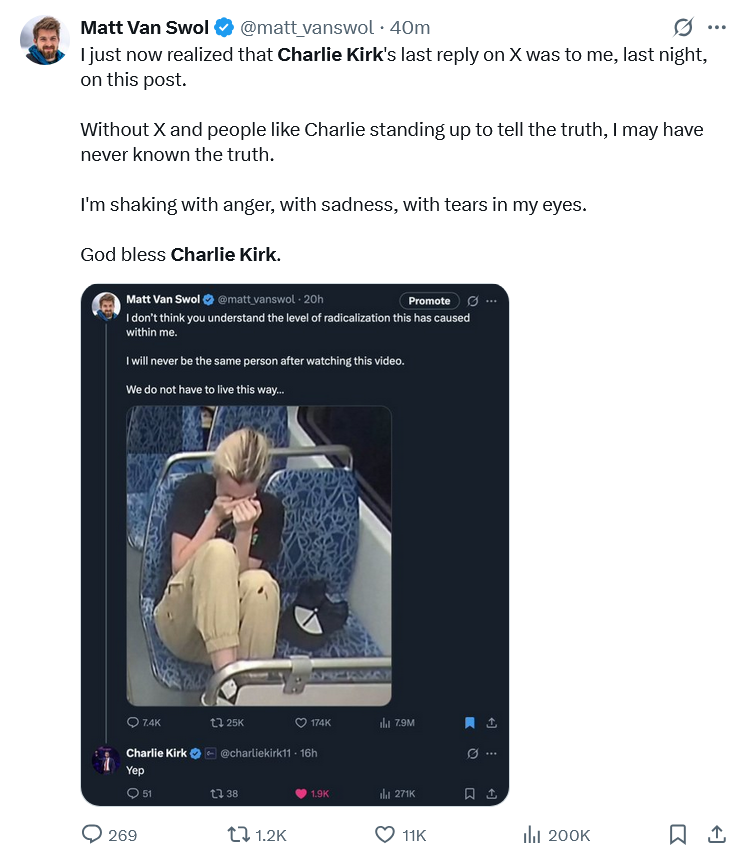The image size is (748, 862).
Task: View analytics showing 200K views
Action: (x=532, y=834)
